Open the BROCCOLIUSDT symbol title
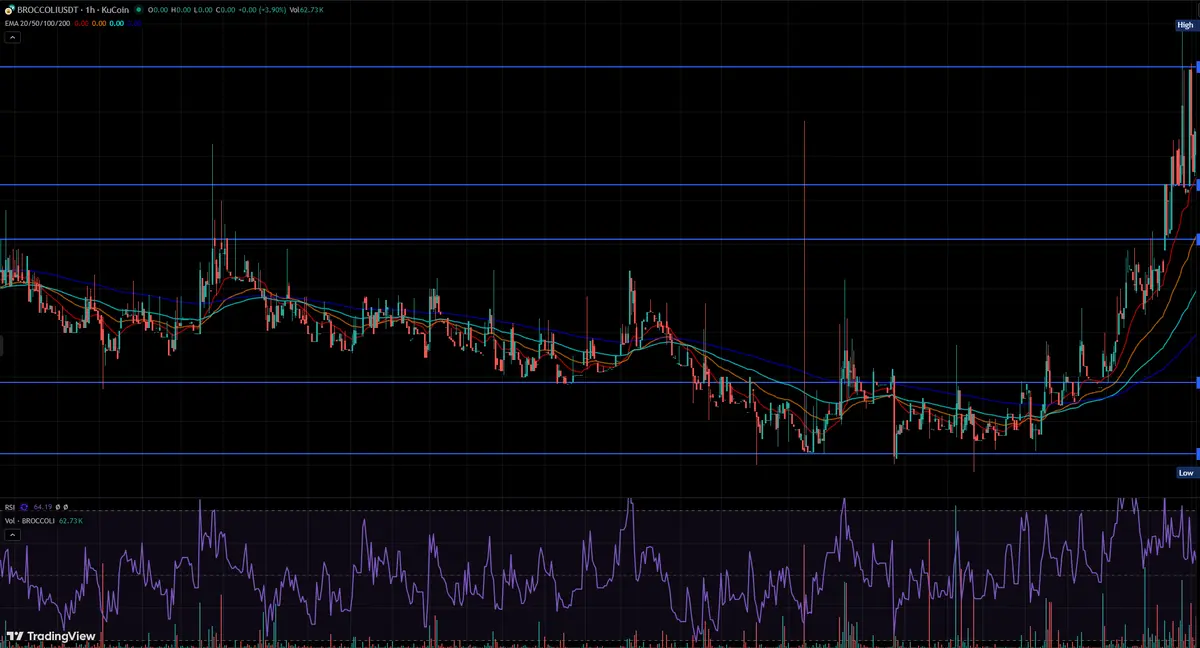Screen dimensions: 1200x648 [47, 10]
